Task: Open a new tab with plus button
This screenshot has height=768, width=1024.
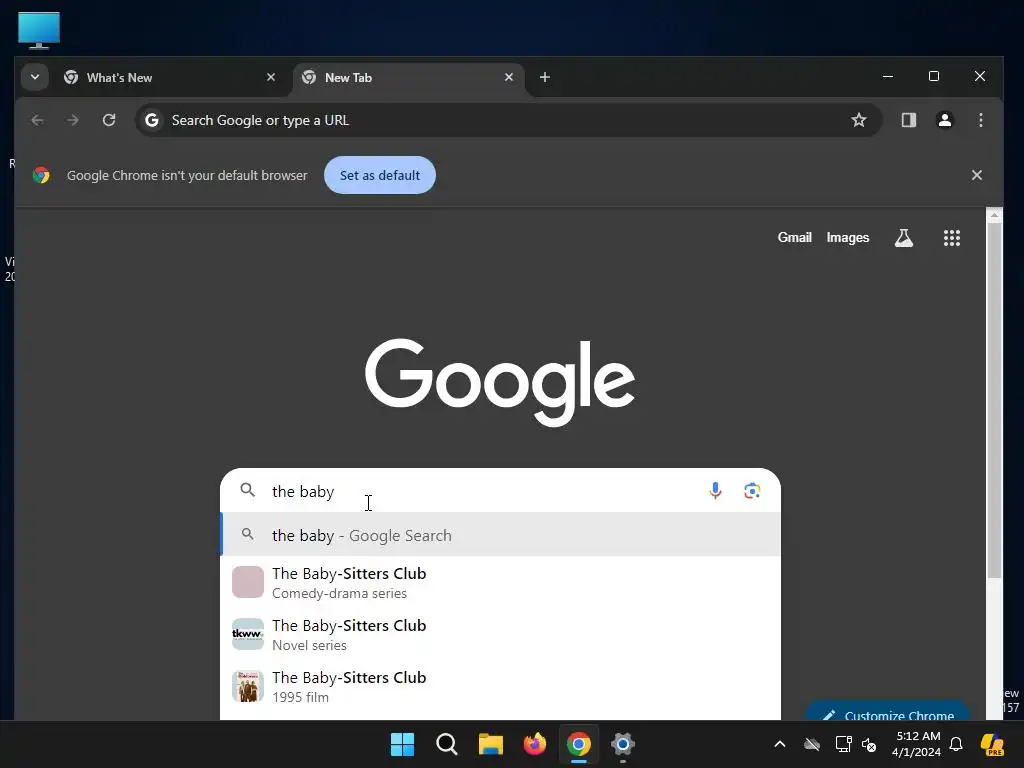Action: coord(545,77)
